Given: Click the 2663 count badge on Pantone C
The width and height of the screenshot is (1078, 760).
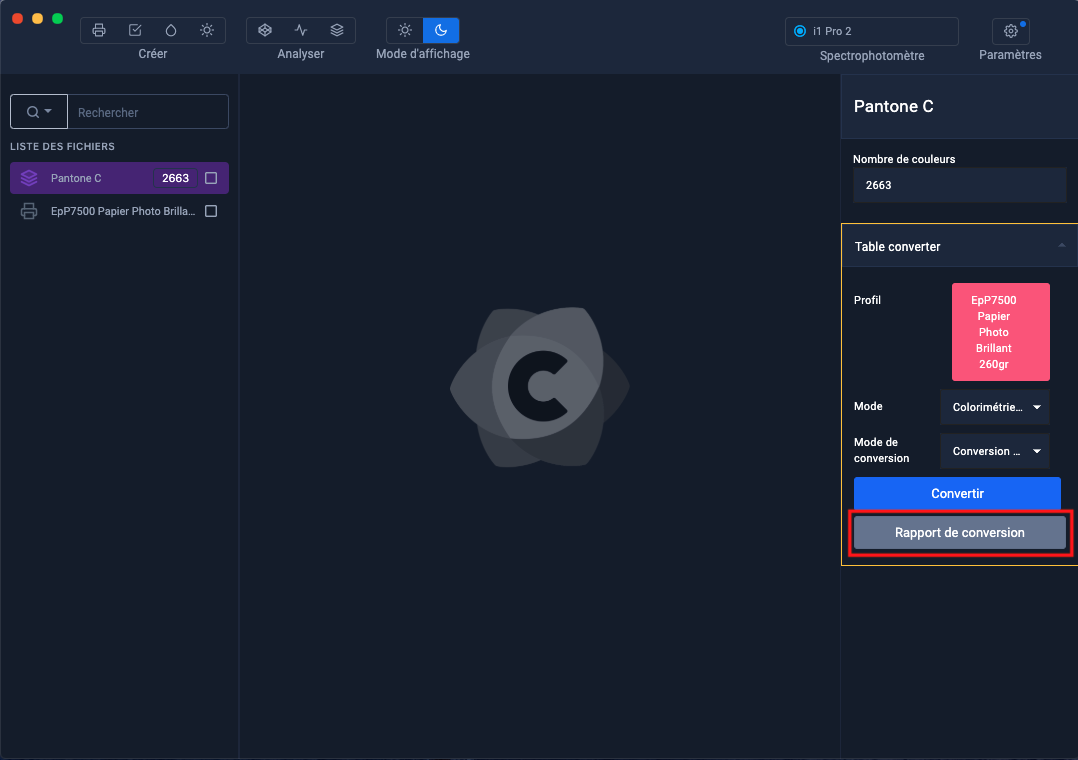Looking at the screenshot, I should (175, 178).
